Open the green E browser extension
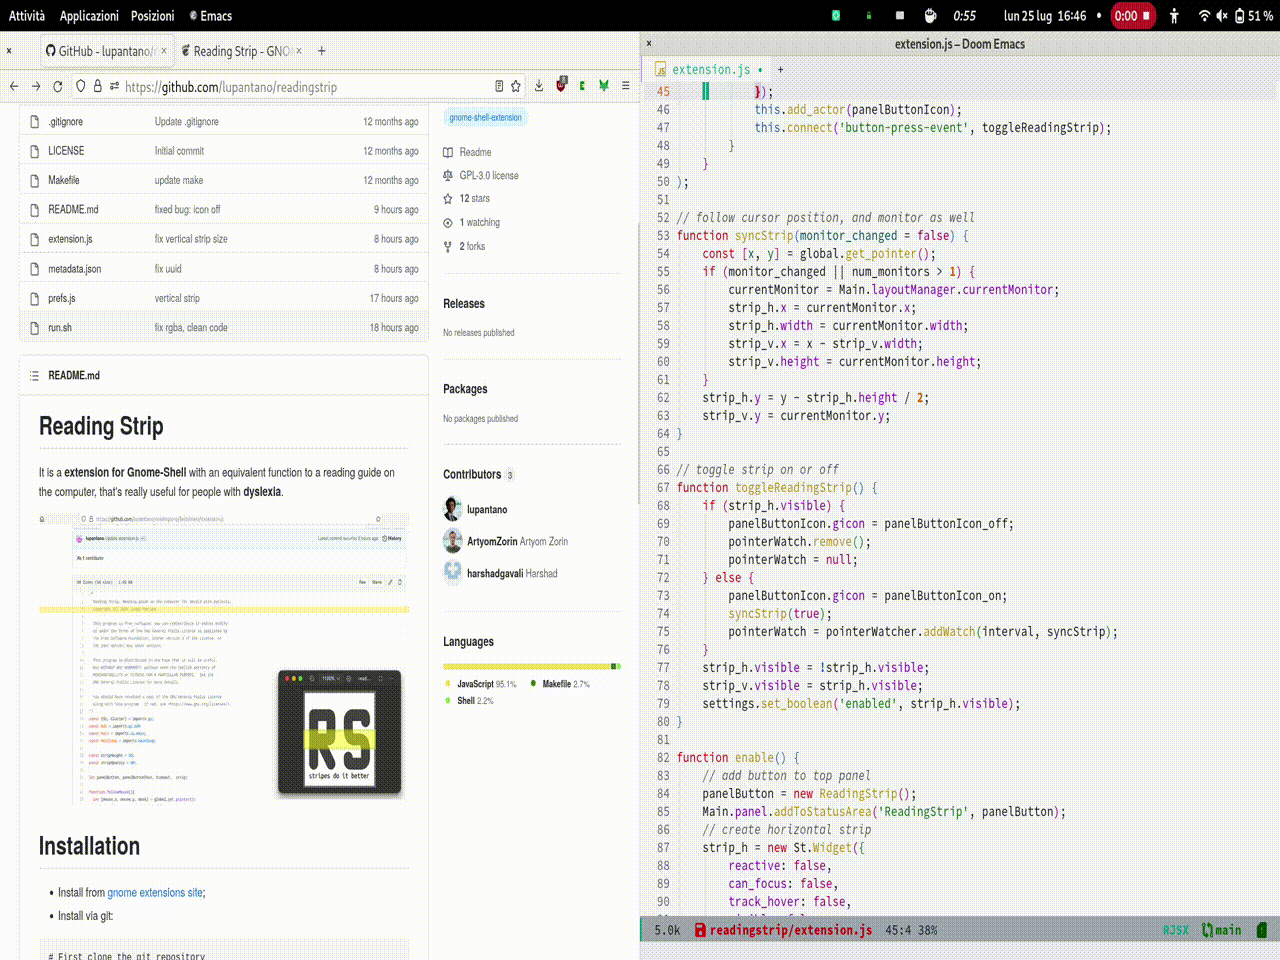 point(582,86)
